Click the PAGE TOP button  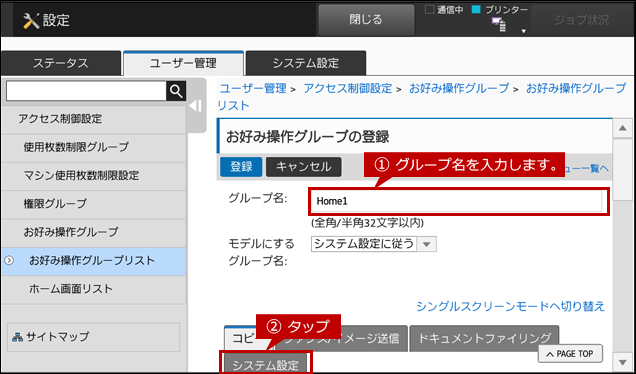(x=570, y=354)
